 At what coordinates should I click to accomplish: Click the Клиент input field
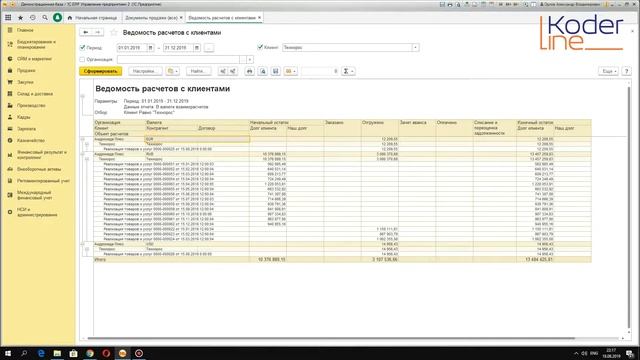[347, 48]
